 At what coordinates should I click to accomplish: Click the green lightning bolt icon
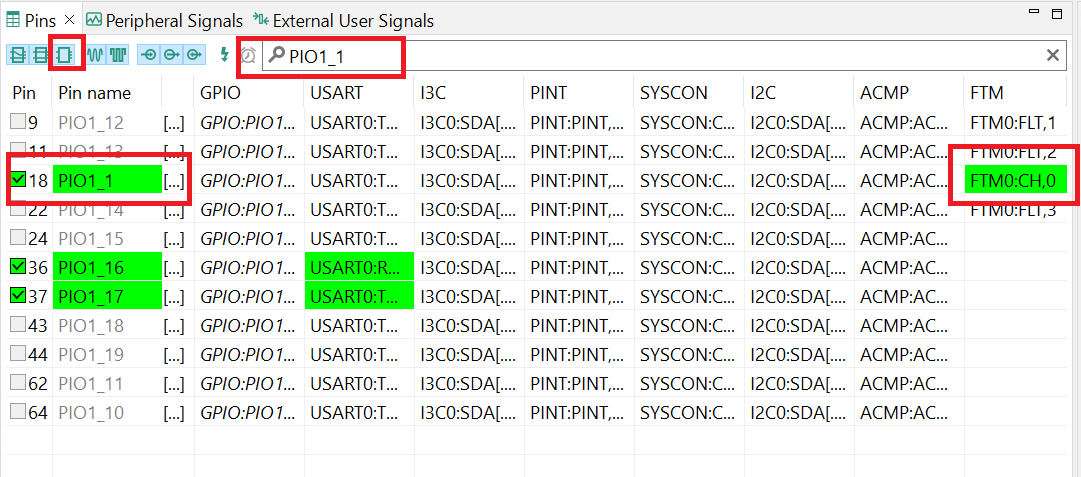point(225,55)
